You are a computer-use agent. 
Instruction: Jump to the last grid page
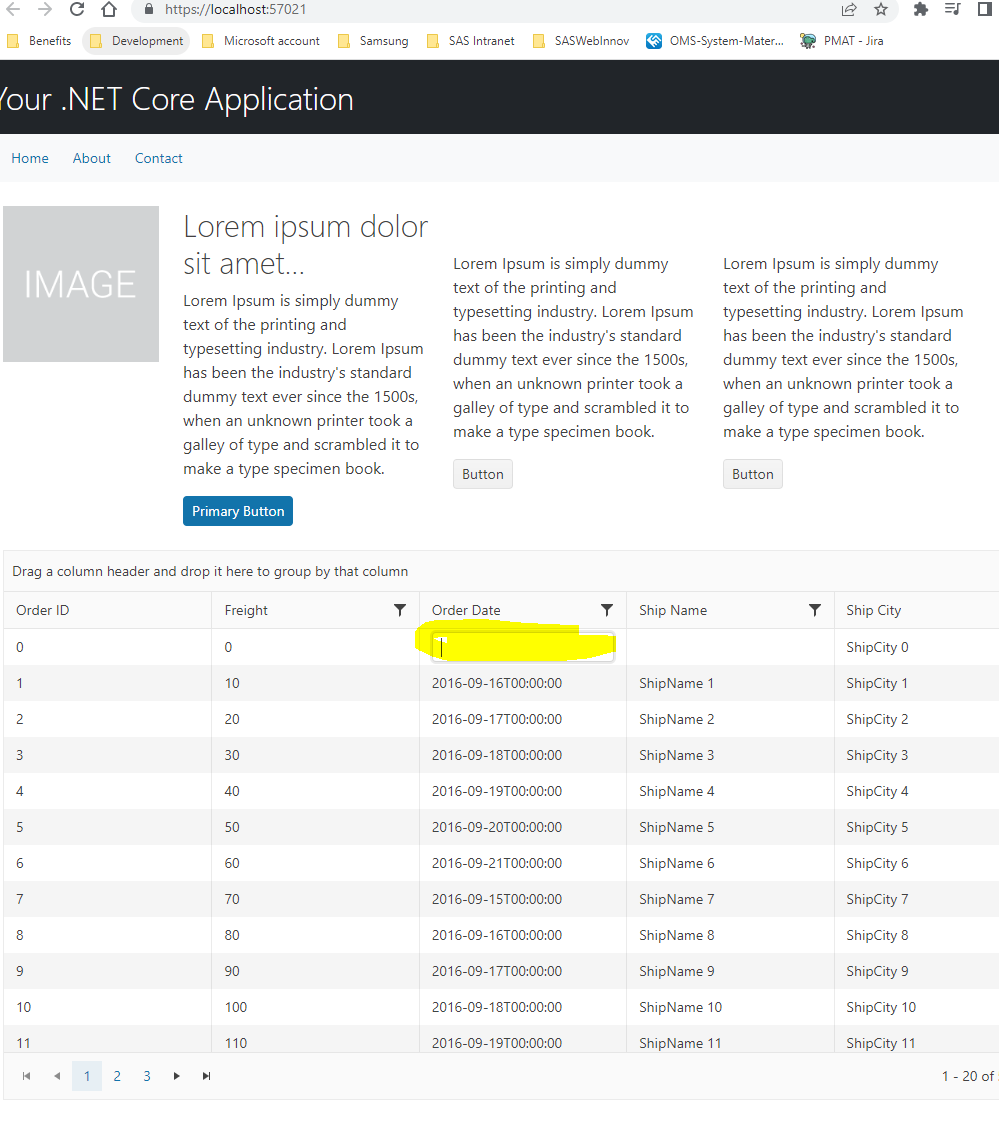pos(207,1076)
